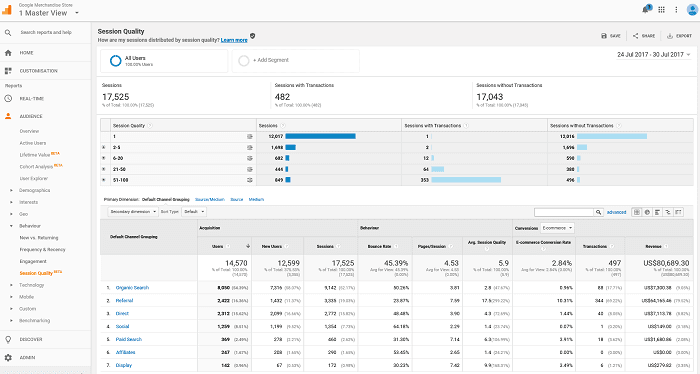Open the user account avatar
The width and height of the screenshot is (700, 374).
tap(692, 9)
